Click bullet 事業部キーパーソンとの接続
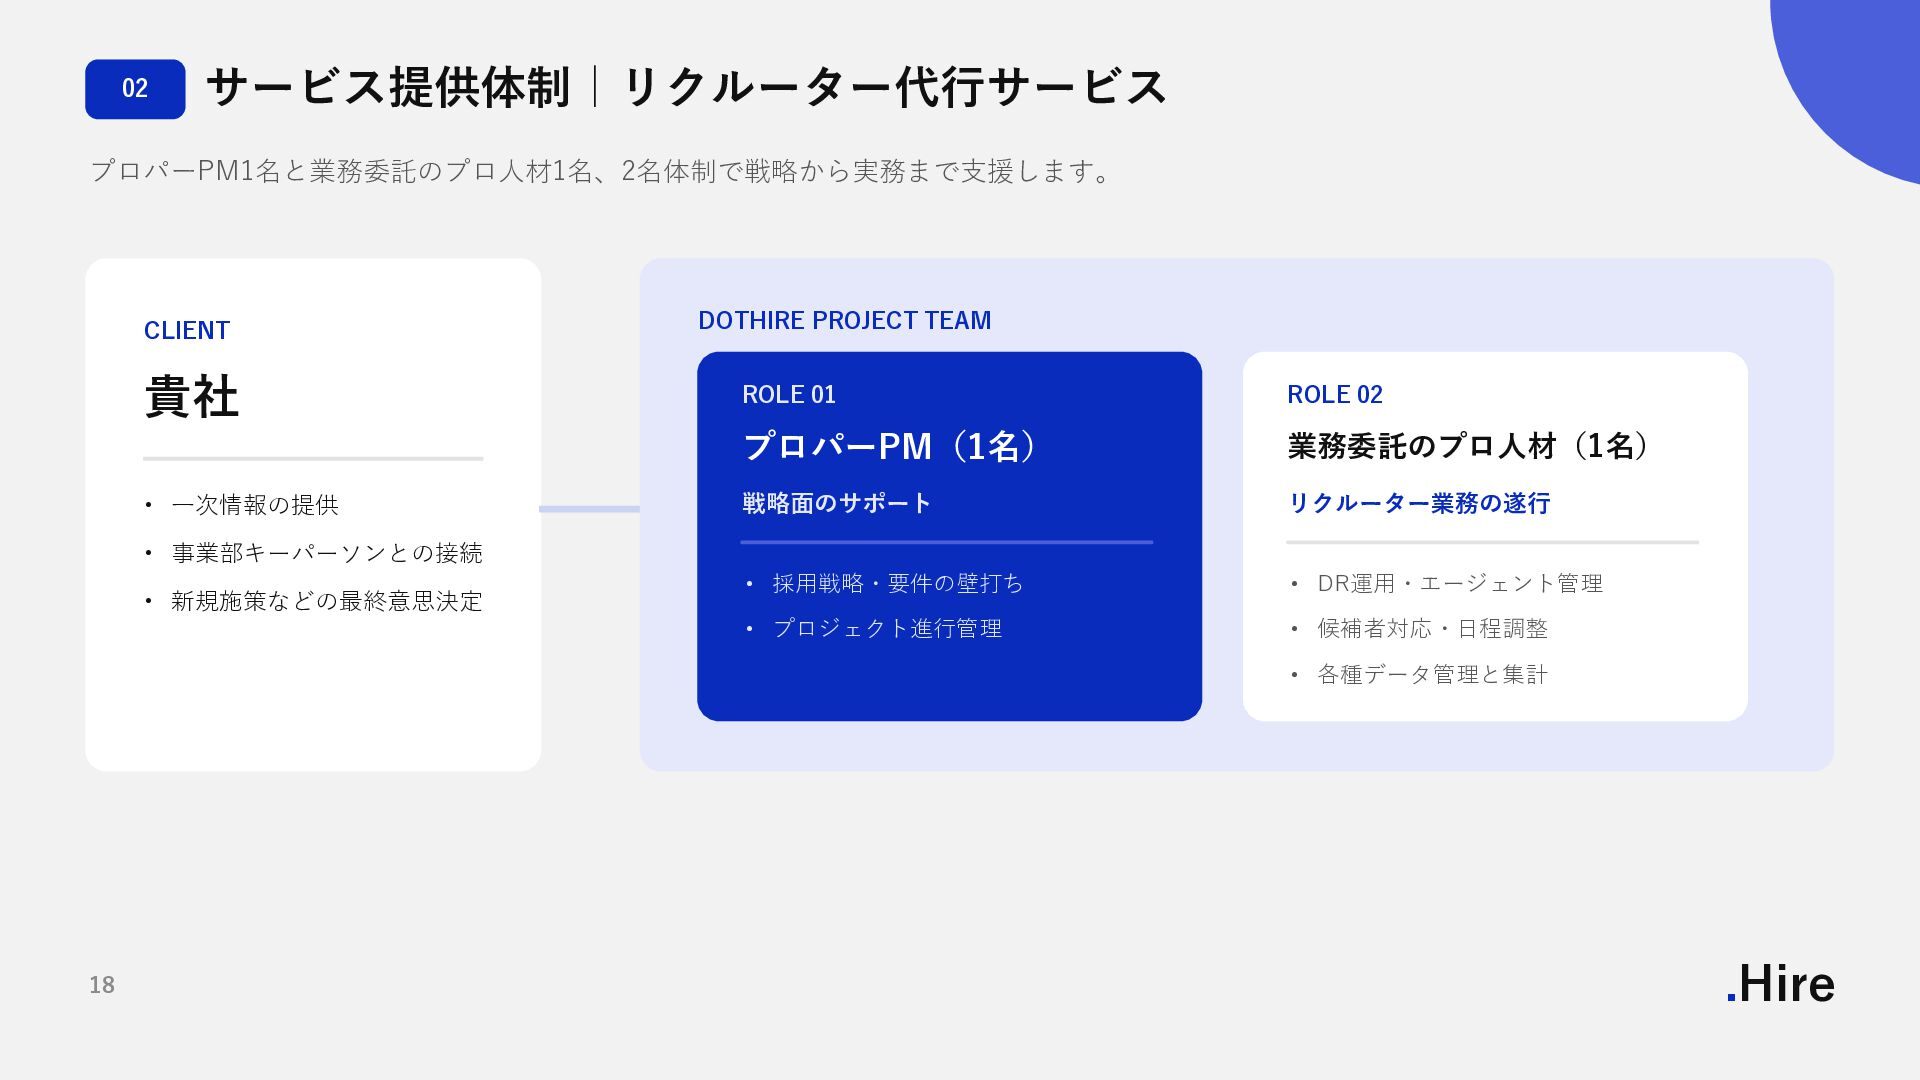 [x=327, y=553]
